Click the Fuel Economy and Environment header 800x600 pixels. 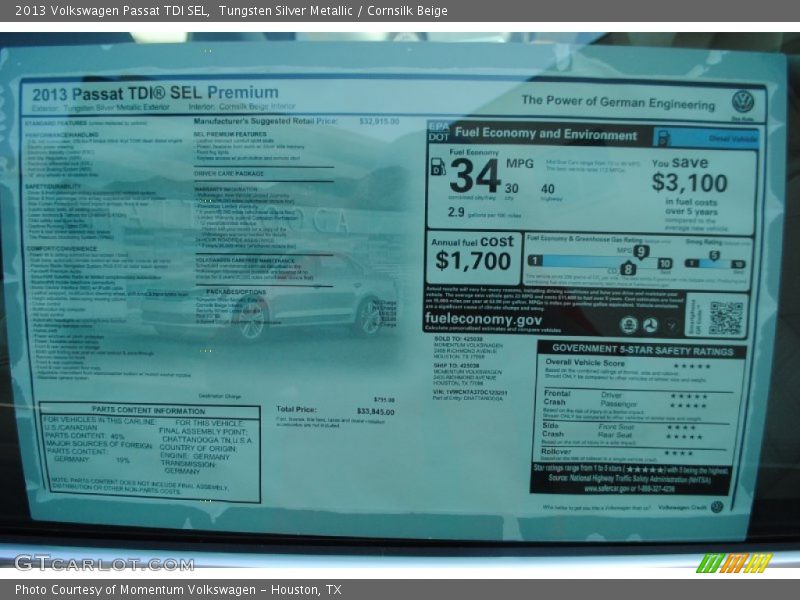[545, 133]
